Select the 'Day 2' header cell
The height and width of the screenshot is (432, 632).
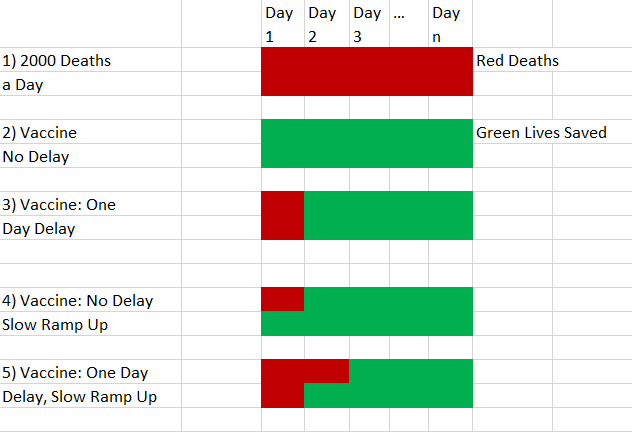327,24
